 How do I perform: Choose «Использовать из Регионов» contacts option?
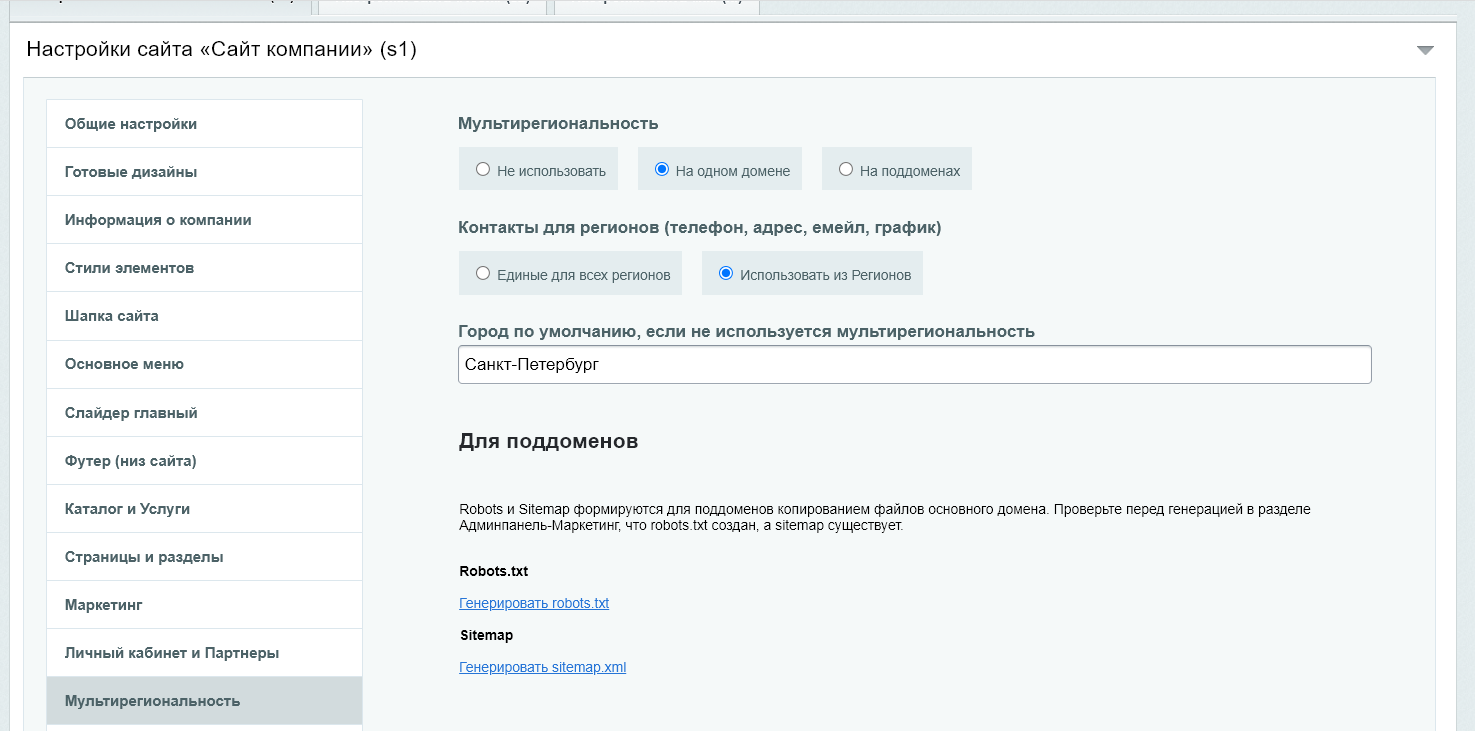[726, 274]
